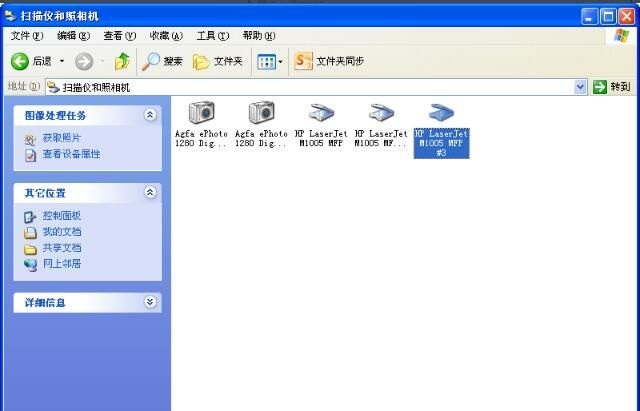The height and width of the screenshot is (411, 640).
Task: Click the 共享文档 folder icon
Action: pos(30,249)
